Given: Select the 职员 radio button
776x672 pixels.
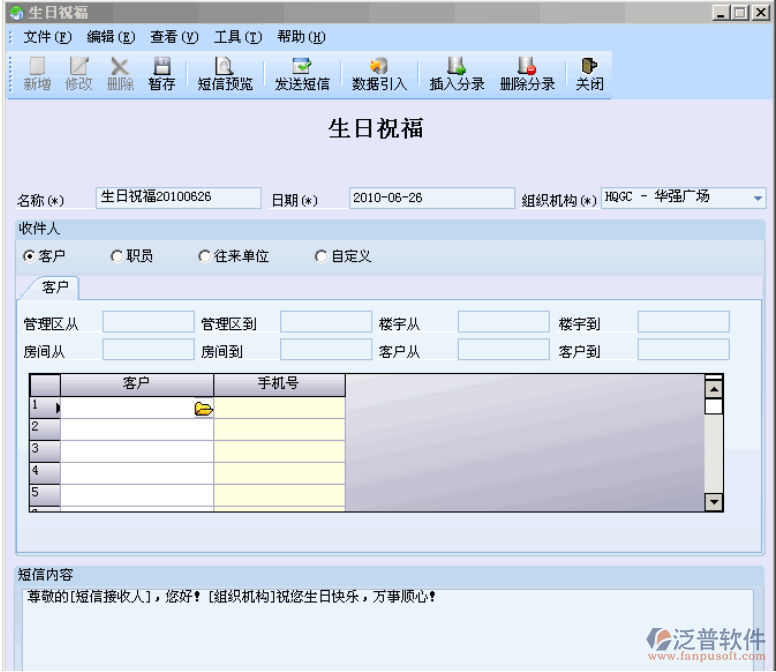Looking at the screenshot, I should coord(116,256).
